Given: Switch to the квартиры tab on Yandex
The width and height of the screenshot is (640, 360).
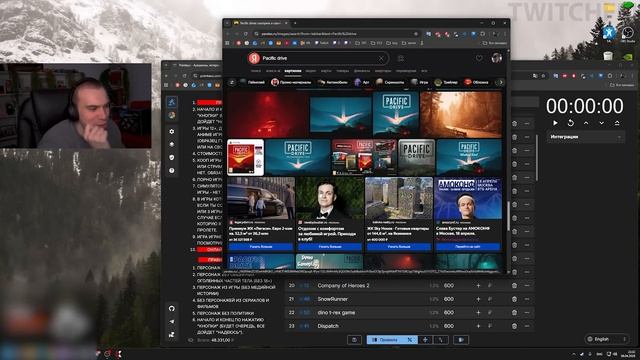Looking at the screenshot, I should click(x=383, y=71).
